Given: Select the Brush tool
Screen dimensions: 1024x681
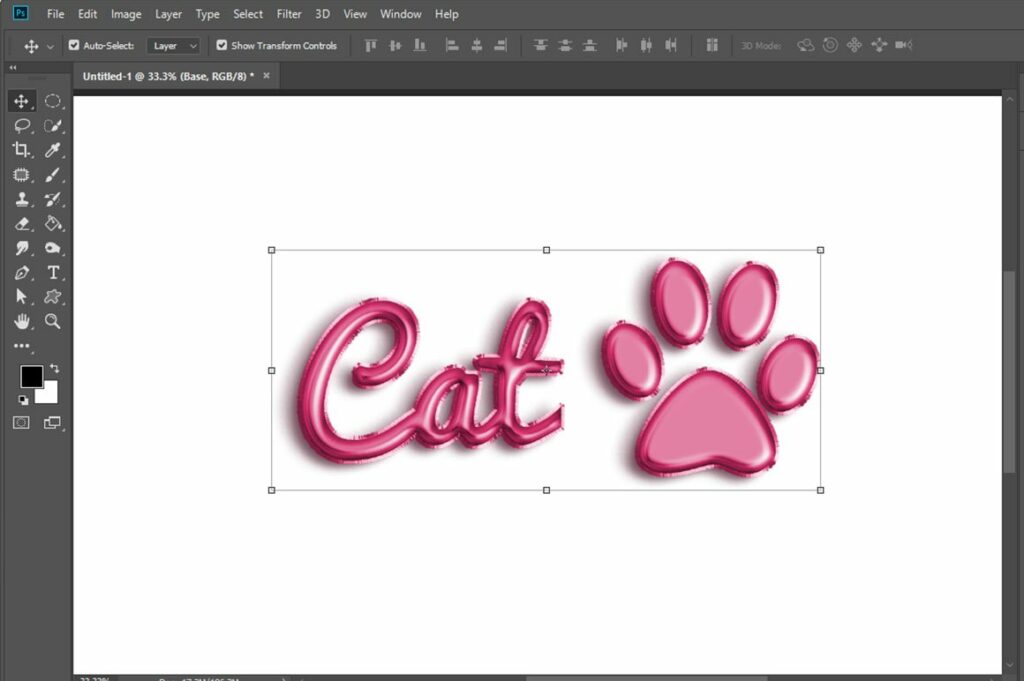Looking at the screenshot, I should pos(53,175).
